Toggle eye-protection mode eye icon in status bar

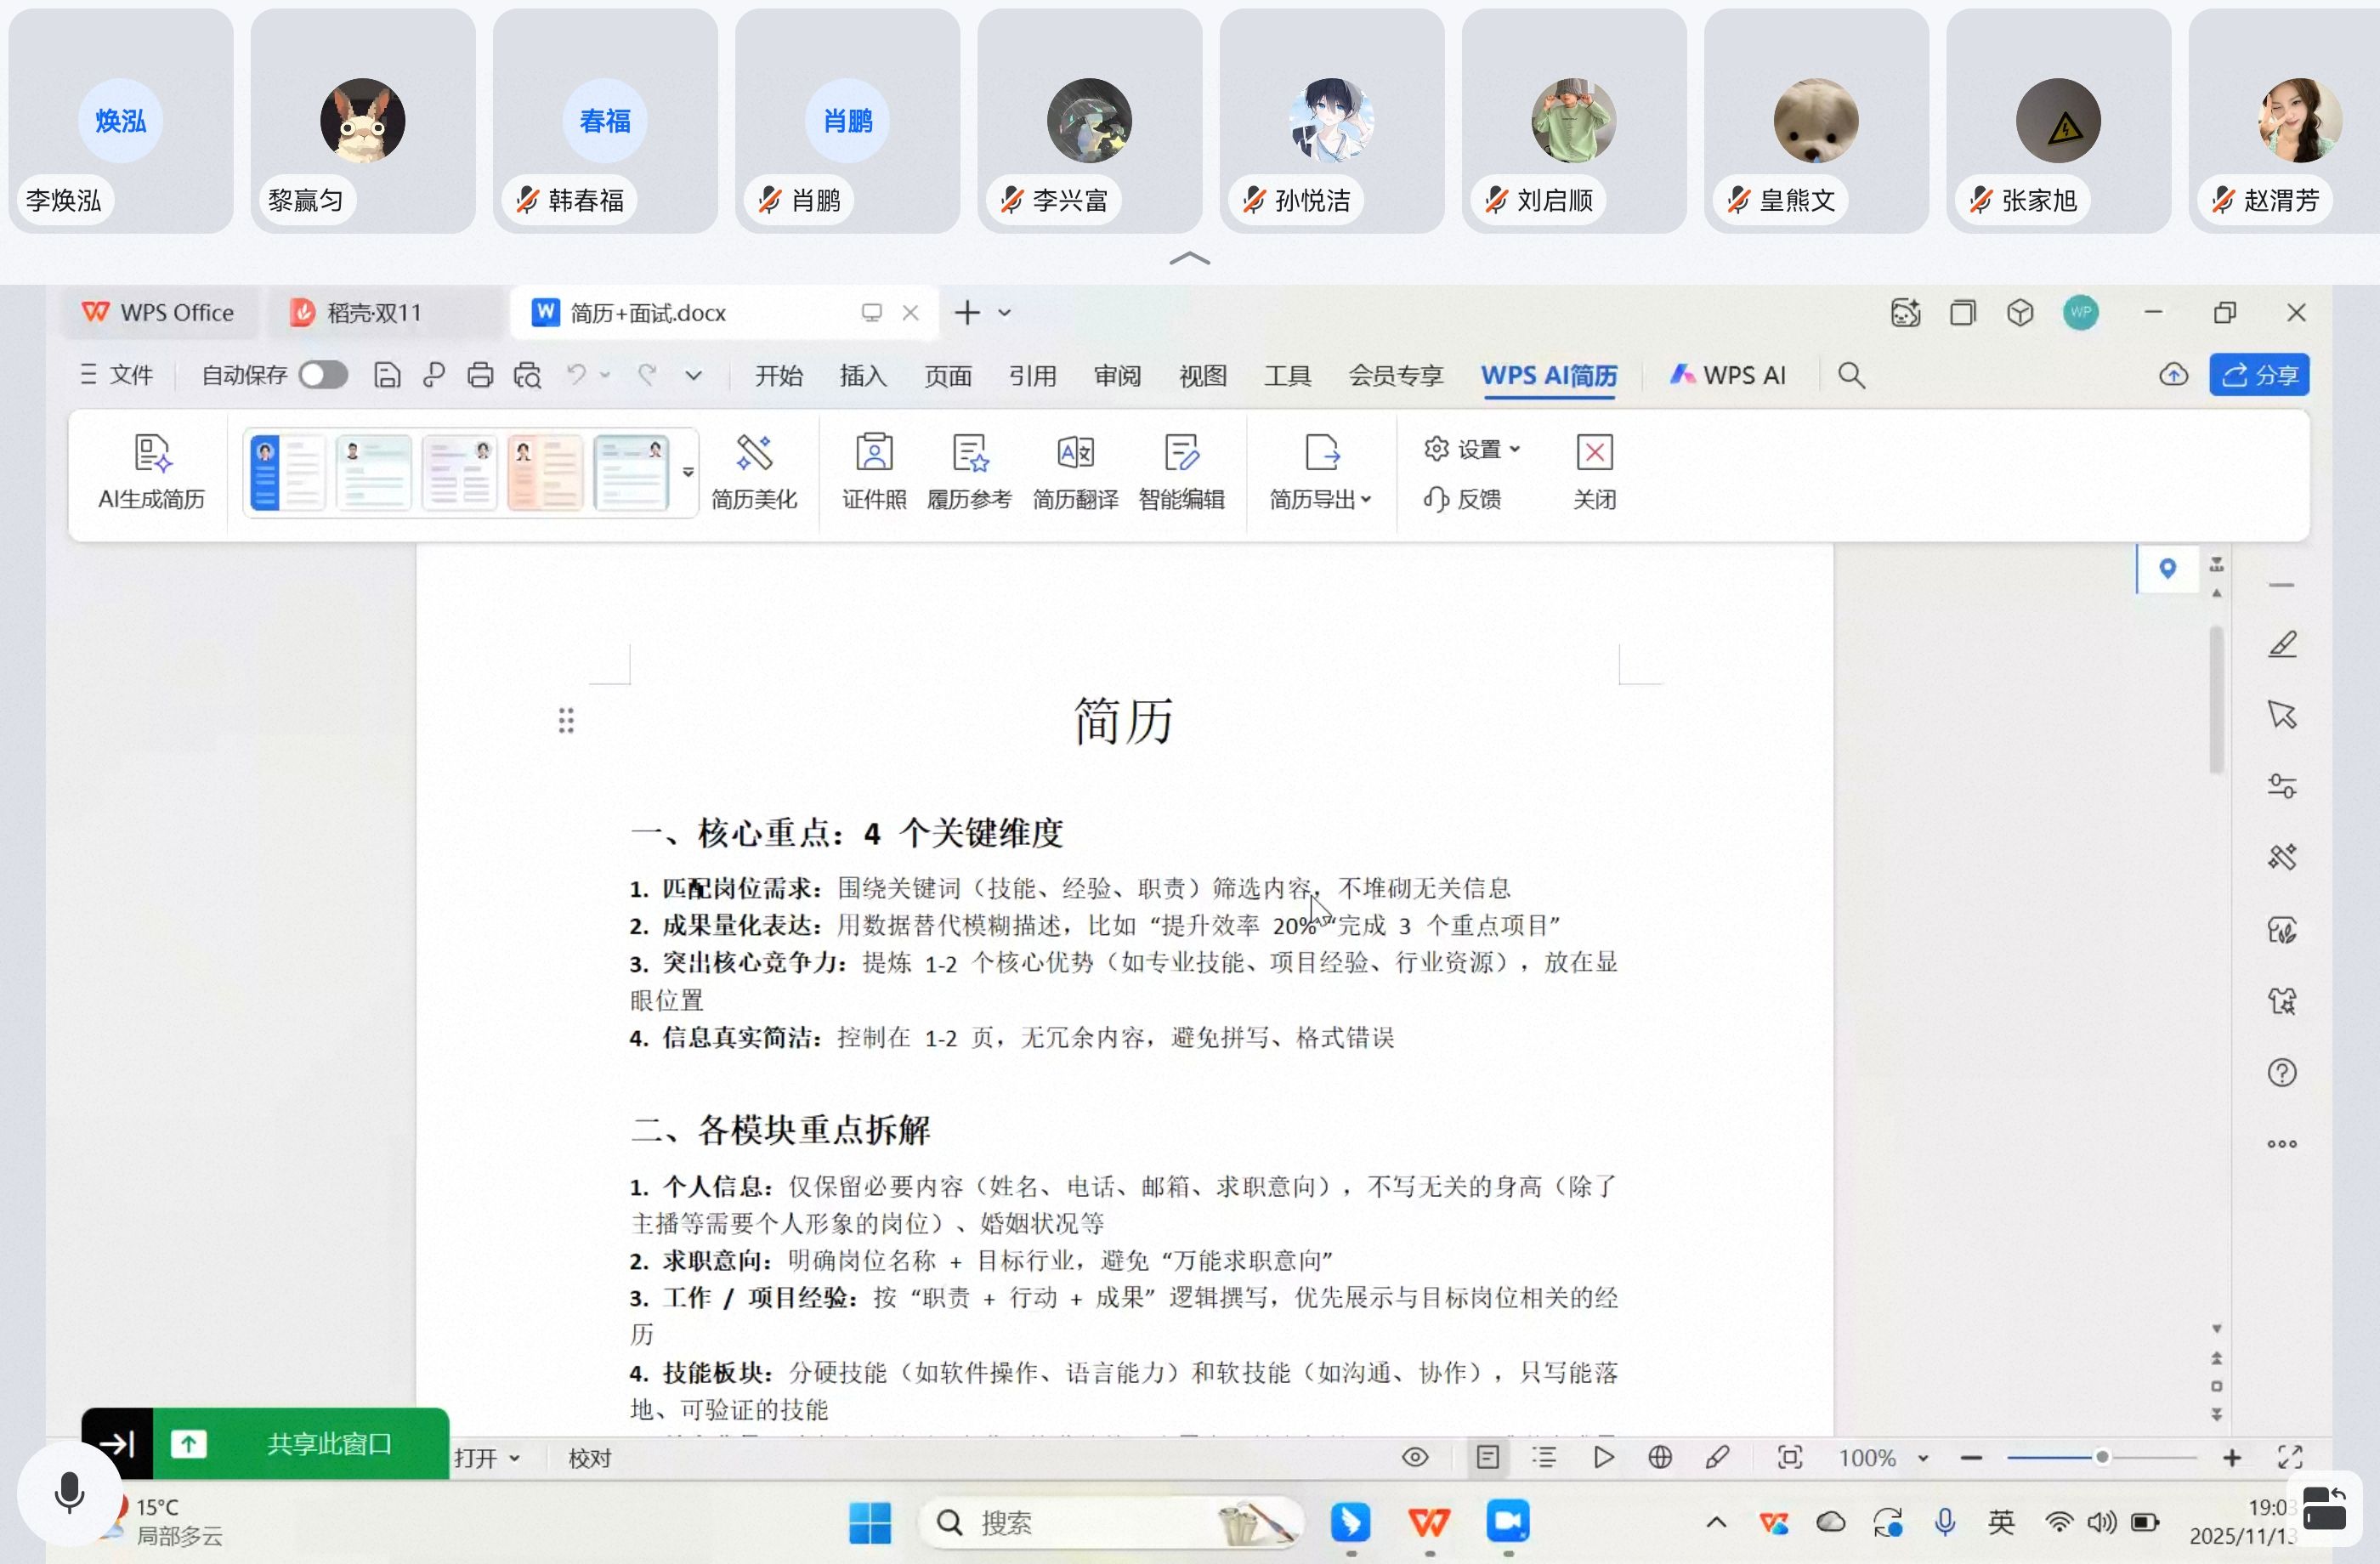point(1414,1458)
